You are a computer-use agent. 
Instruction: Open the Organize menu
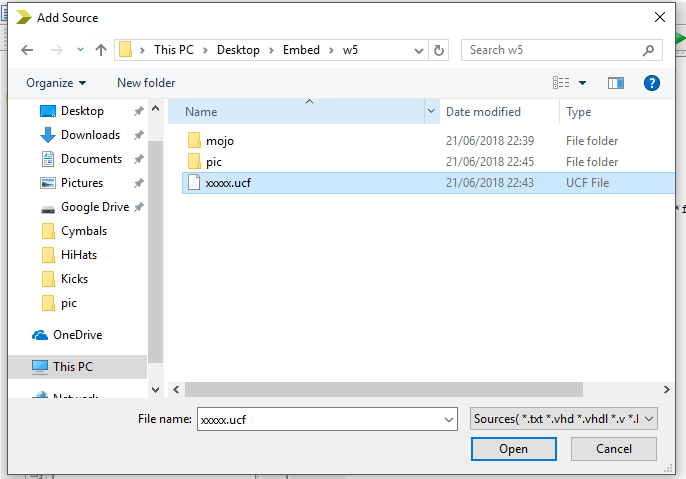pos(56,83)
